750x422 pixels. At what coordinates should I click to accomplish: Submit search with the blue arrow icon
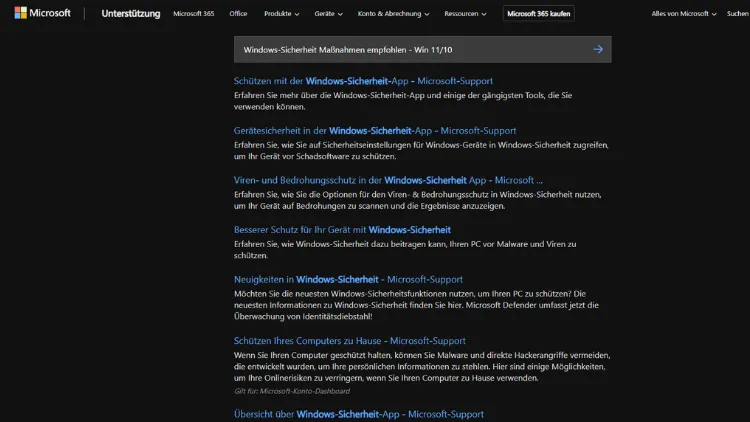tap(598, 49)
